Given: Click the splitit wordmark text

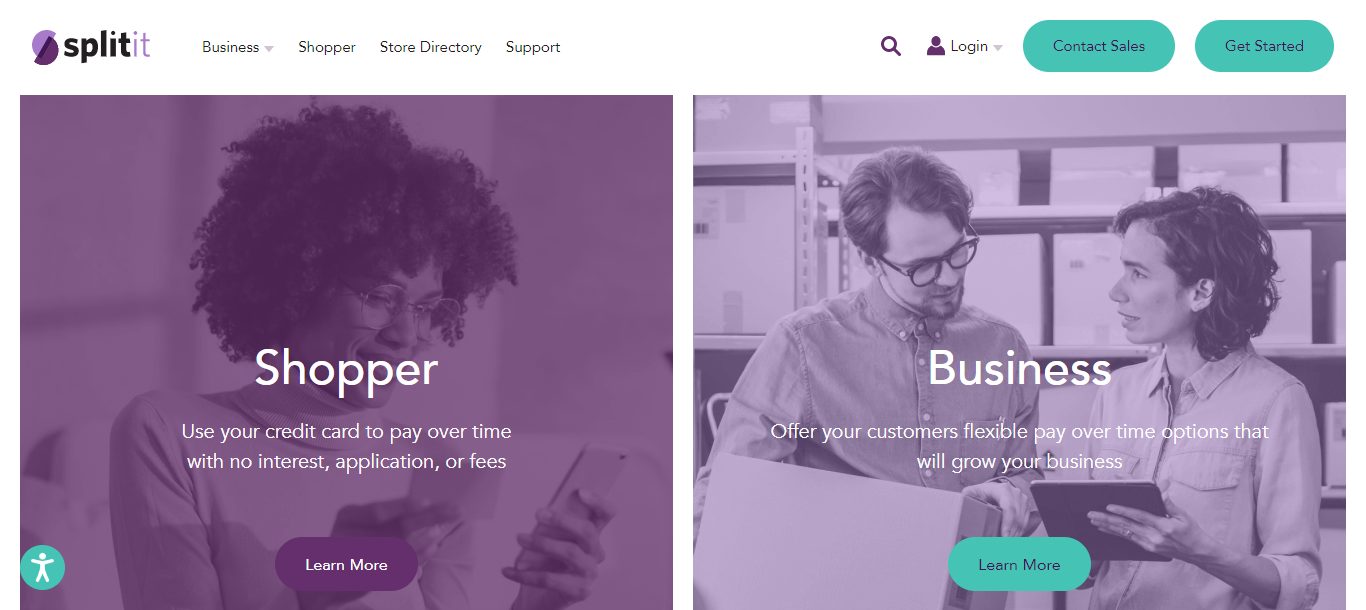Looking at the screenshot, I should pos(107,46).
